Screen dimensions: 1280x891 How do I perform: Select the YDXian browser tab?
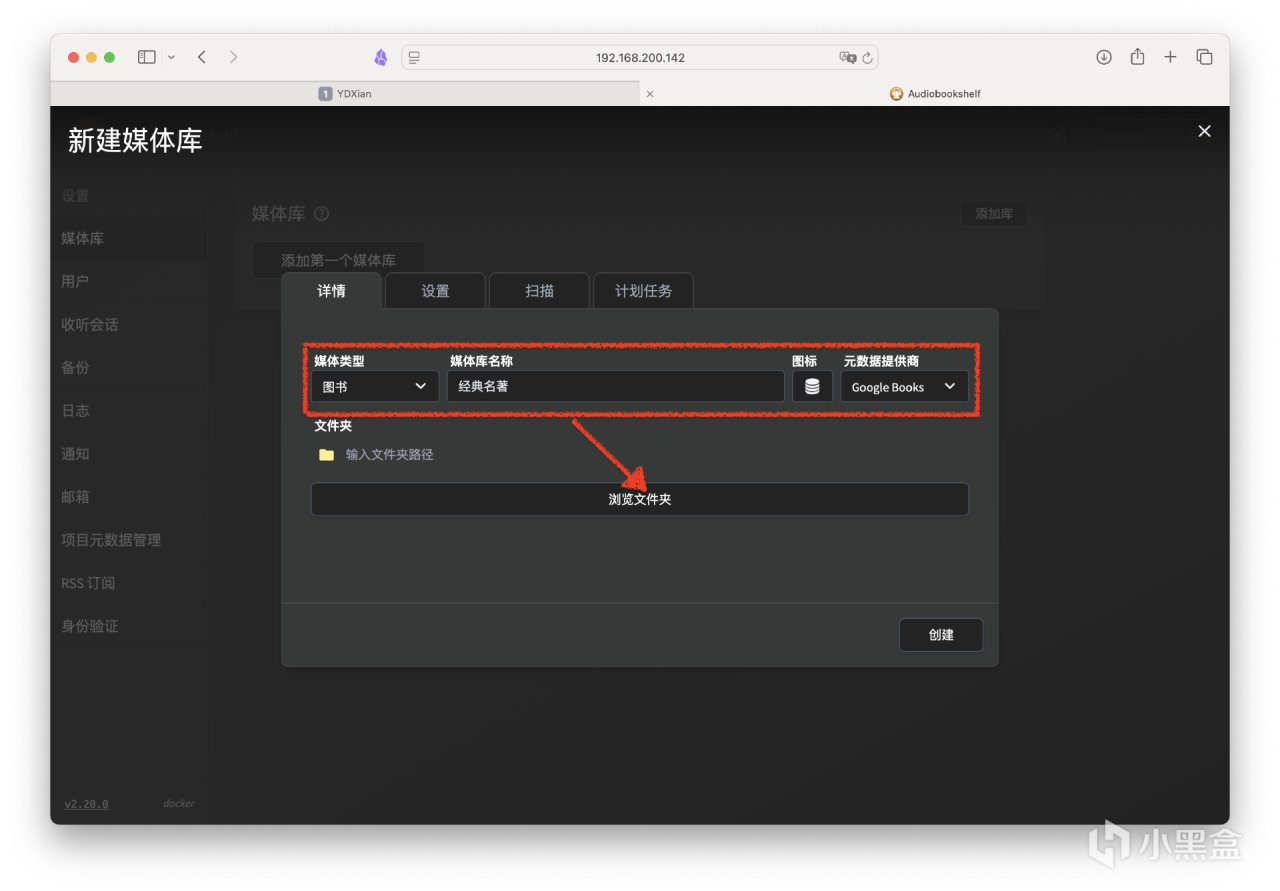tap(345, 94)
